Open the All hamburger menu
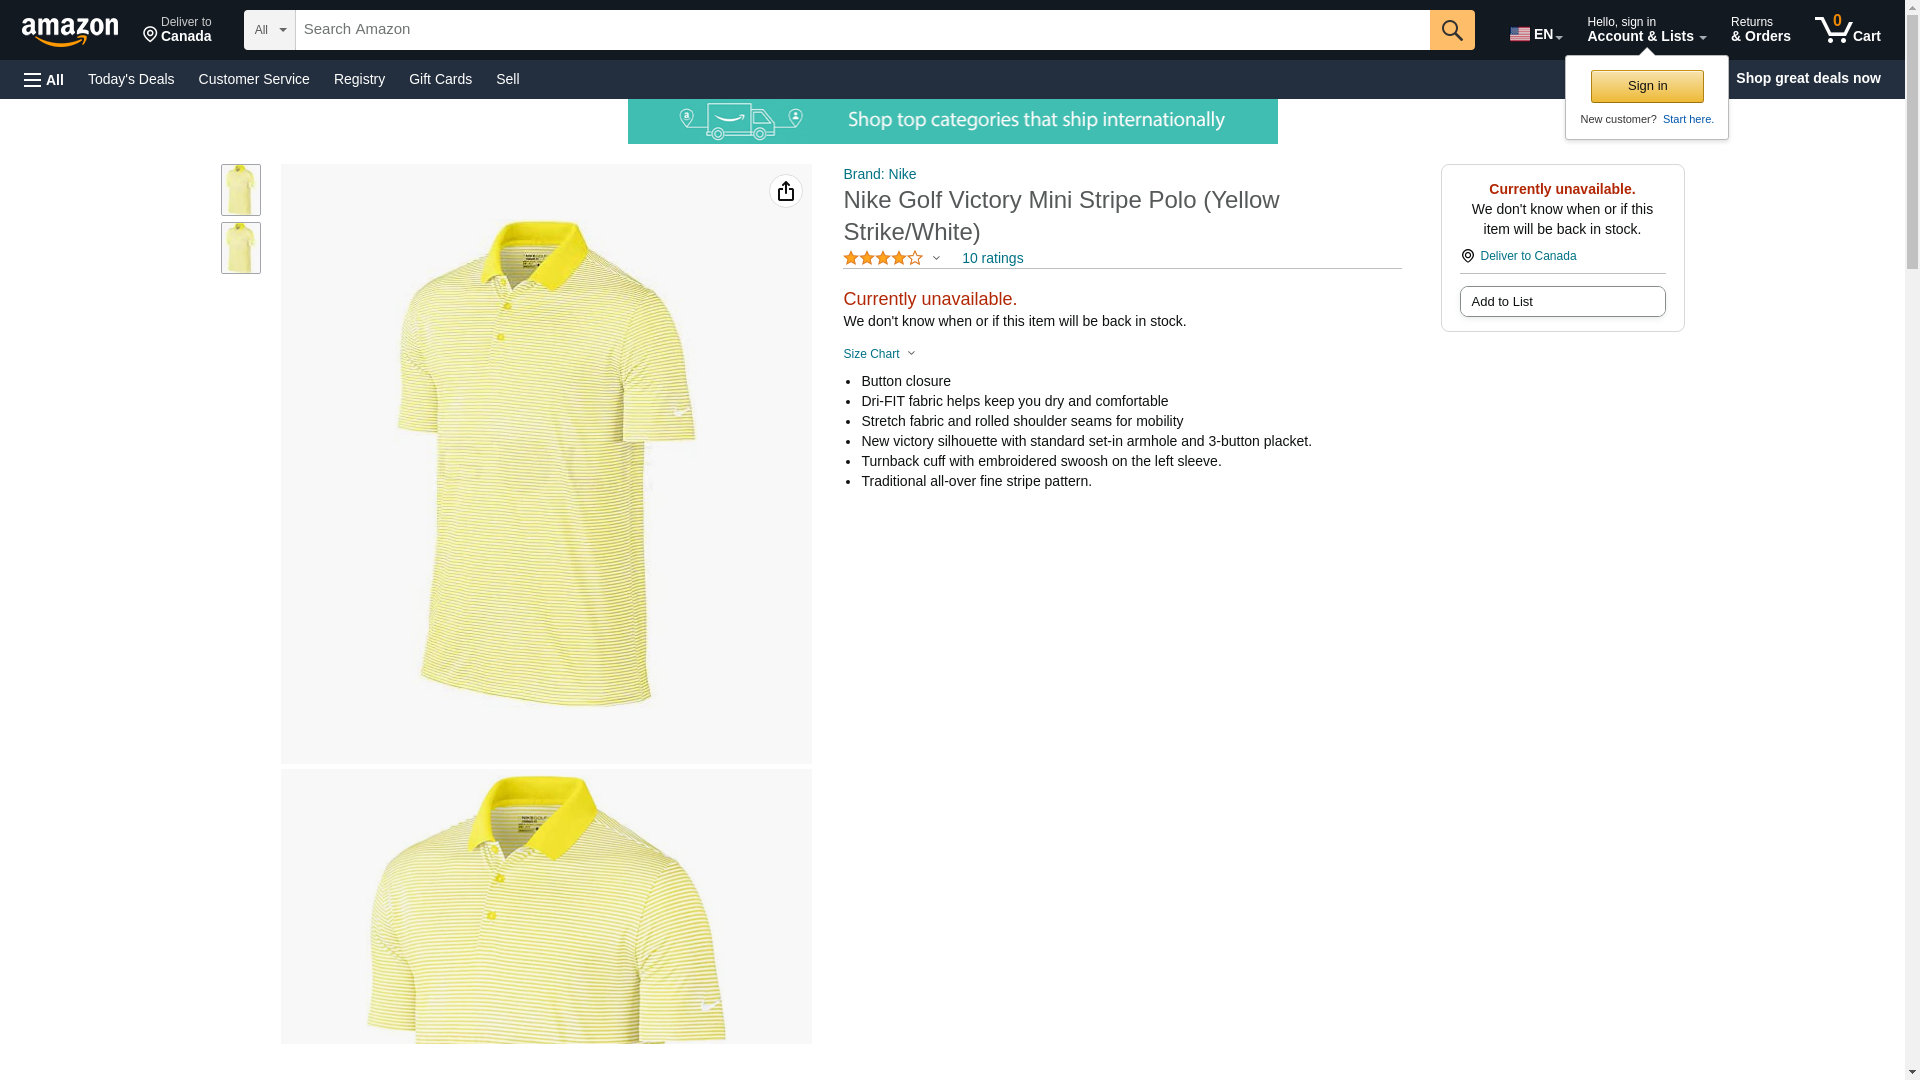Screen dimensions: 1920x1080 tap(44, 79)
